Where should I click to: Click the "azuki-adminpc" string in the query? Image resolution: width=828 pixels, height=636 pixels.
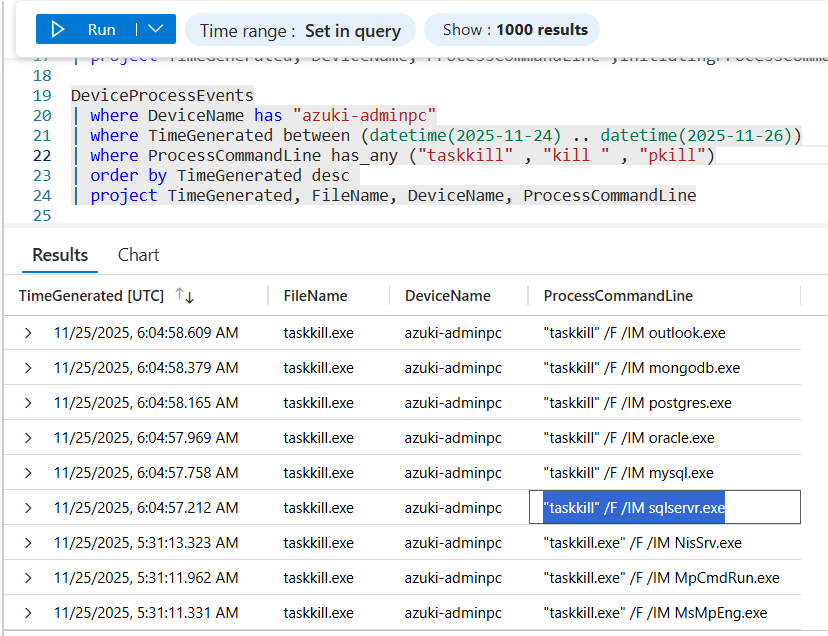pyautogui.click(x=364, y=115)
